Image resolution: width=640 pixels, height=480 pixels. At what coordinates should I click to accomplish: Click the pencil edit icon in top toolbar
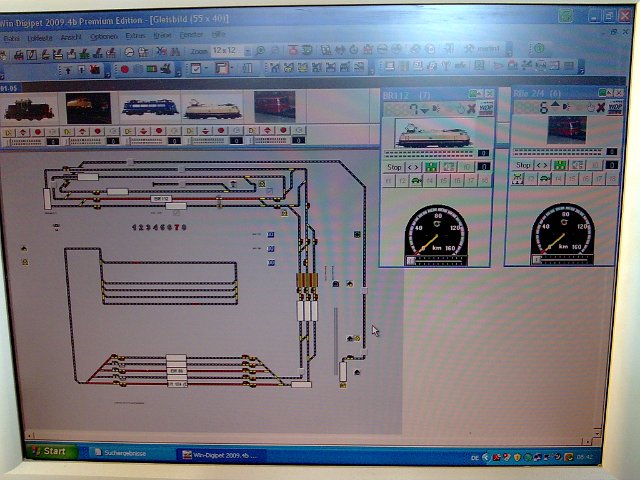pos(32,55)
